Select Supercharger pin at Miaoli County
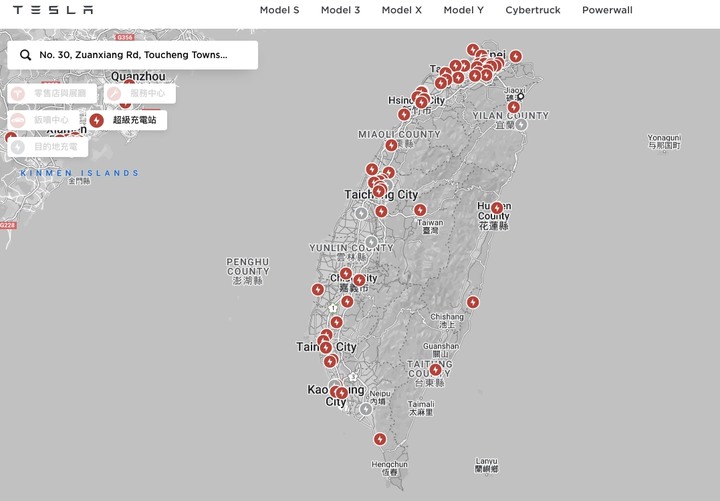 391,146
